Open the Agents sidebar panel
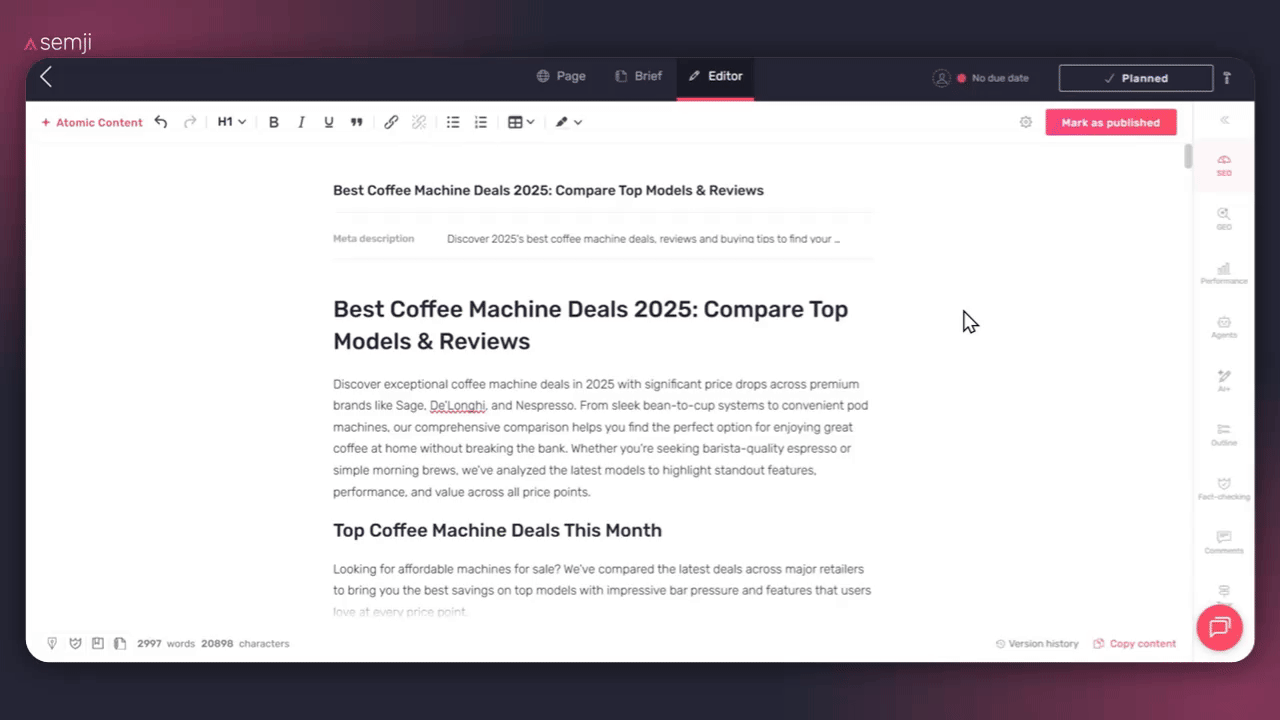 pyautogui.click(x=1224, y=327)
